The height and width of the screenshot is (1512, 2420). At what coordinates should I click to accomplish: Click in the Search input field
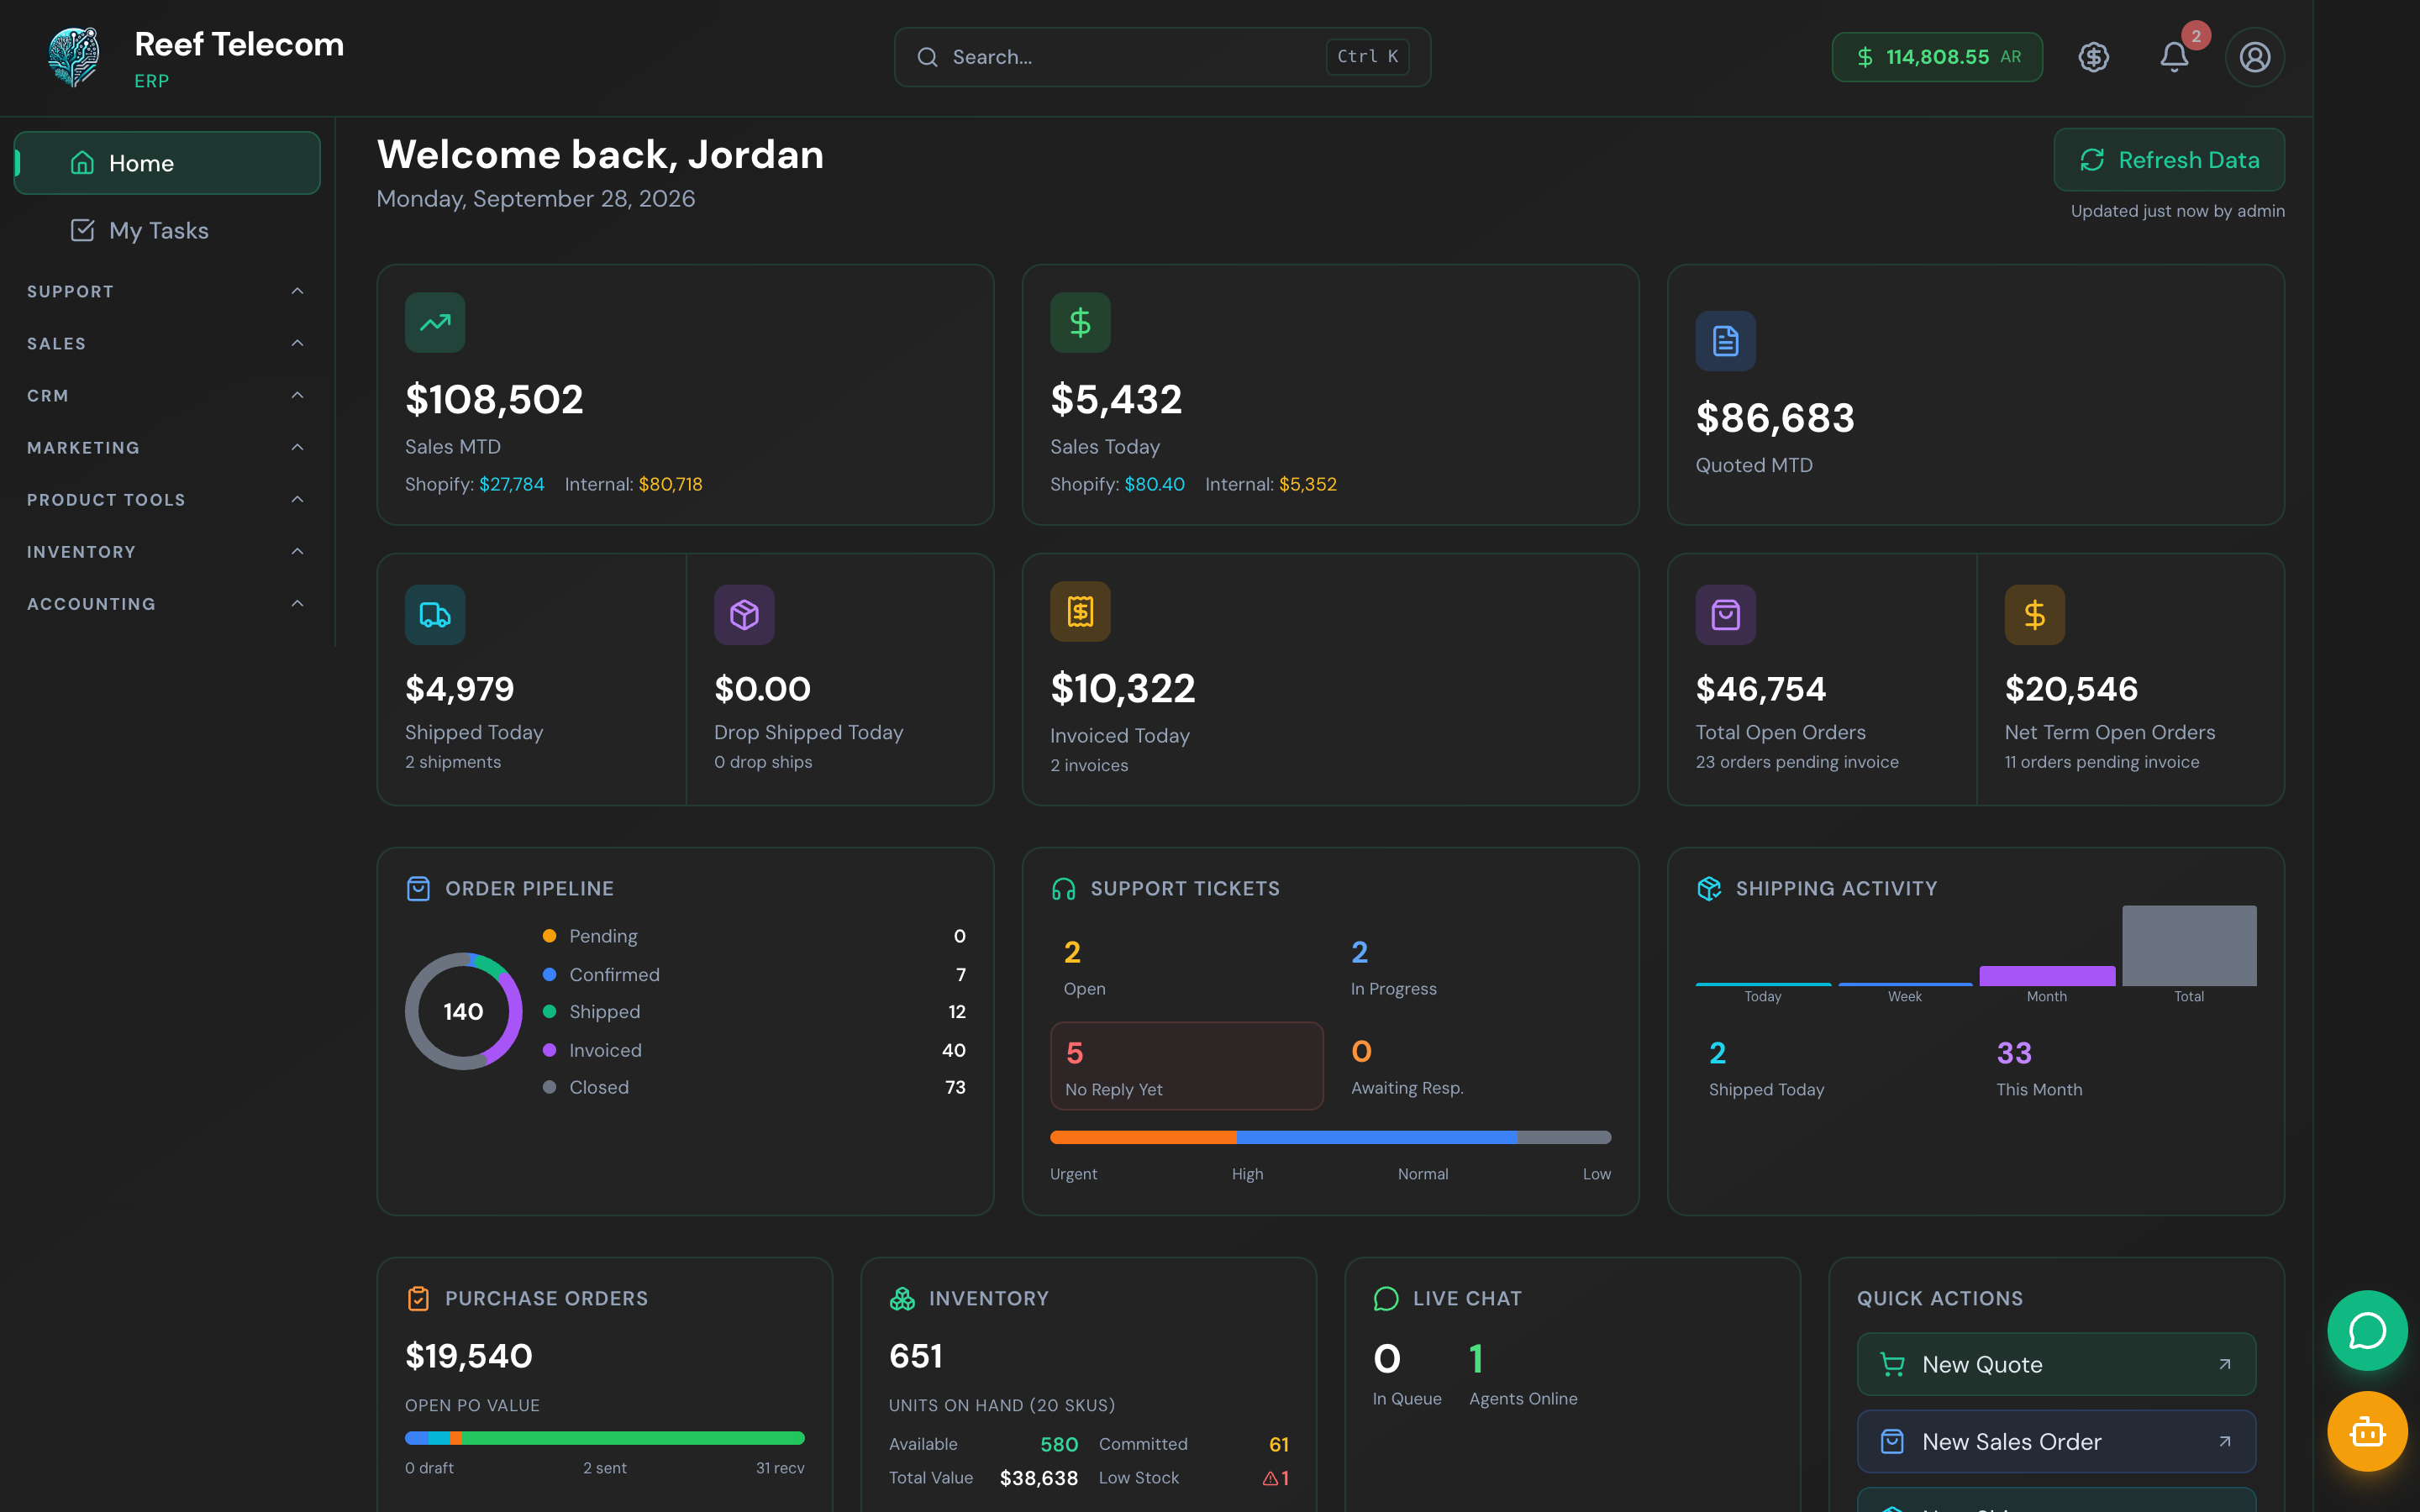point(1162,57)
